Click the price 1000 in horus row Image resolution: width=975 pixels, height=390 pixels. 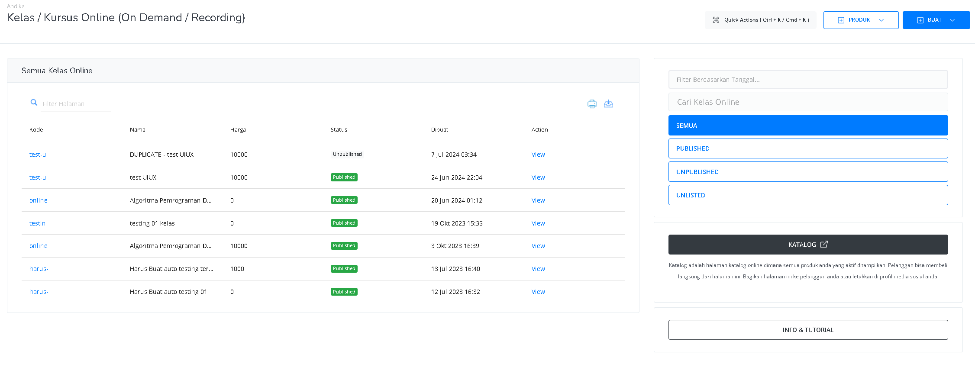point(237,269)
